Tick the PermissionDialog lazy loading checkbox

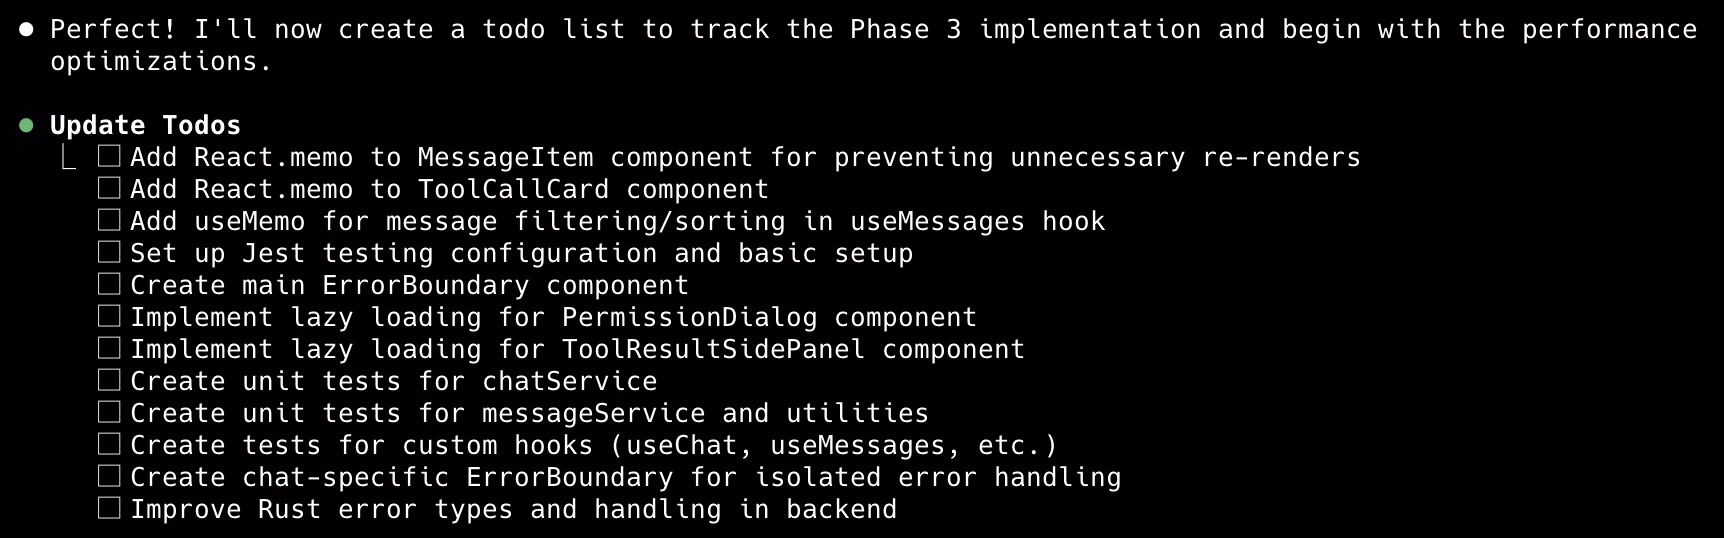point(109,316)
